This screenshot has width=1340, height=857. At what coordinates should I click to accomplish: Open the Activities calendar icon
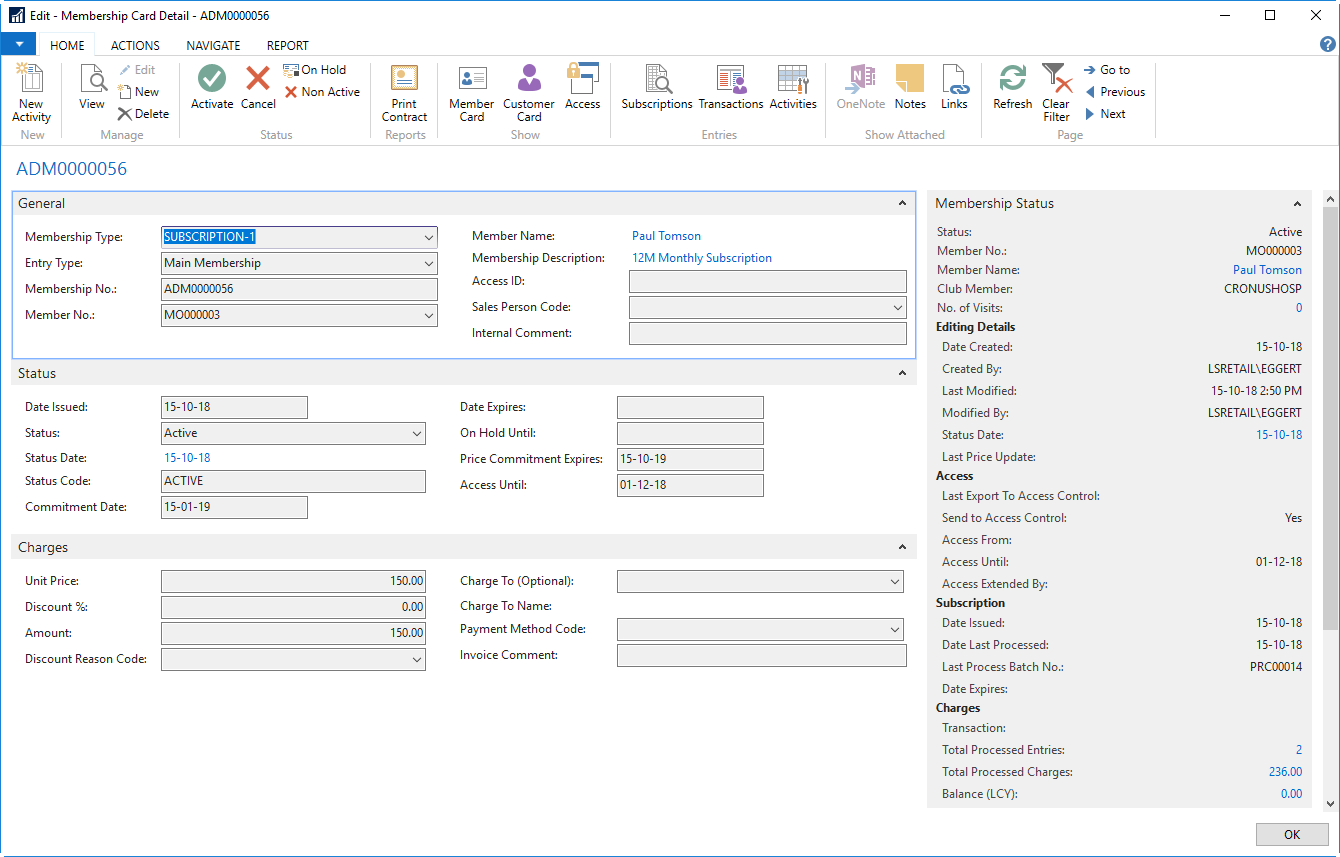[793, 80]
